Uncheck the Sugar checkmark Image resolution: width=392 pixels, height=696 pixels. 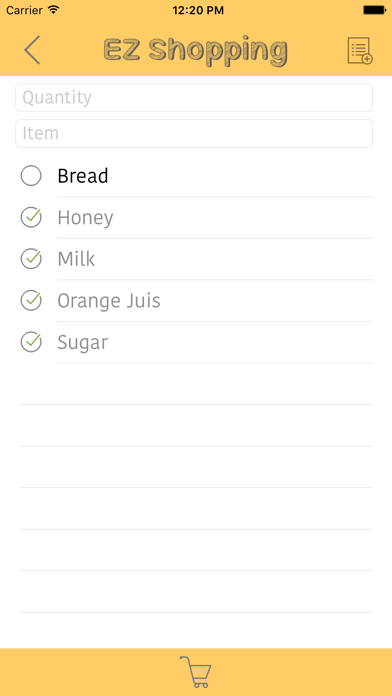31,342
